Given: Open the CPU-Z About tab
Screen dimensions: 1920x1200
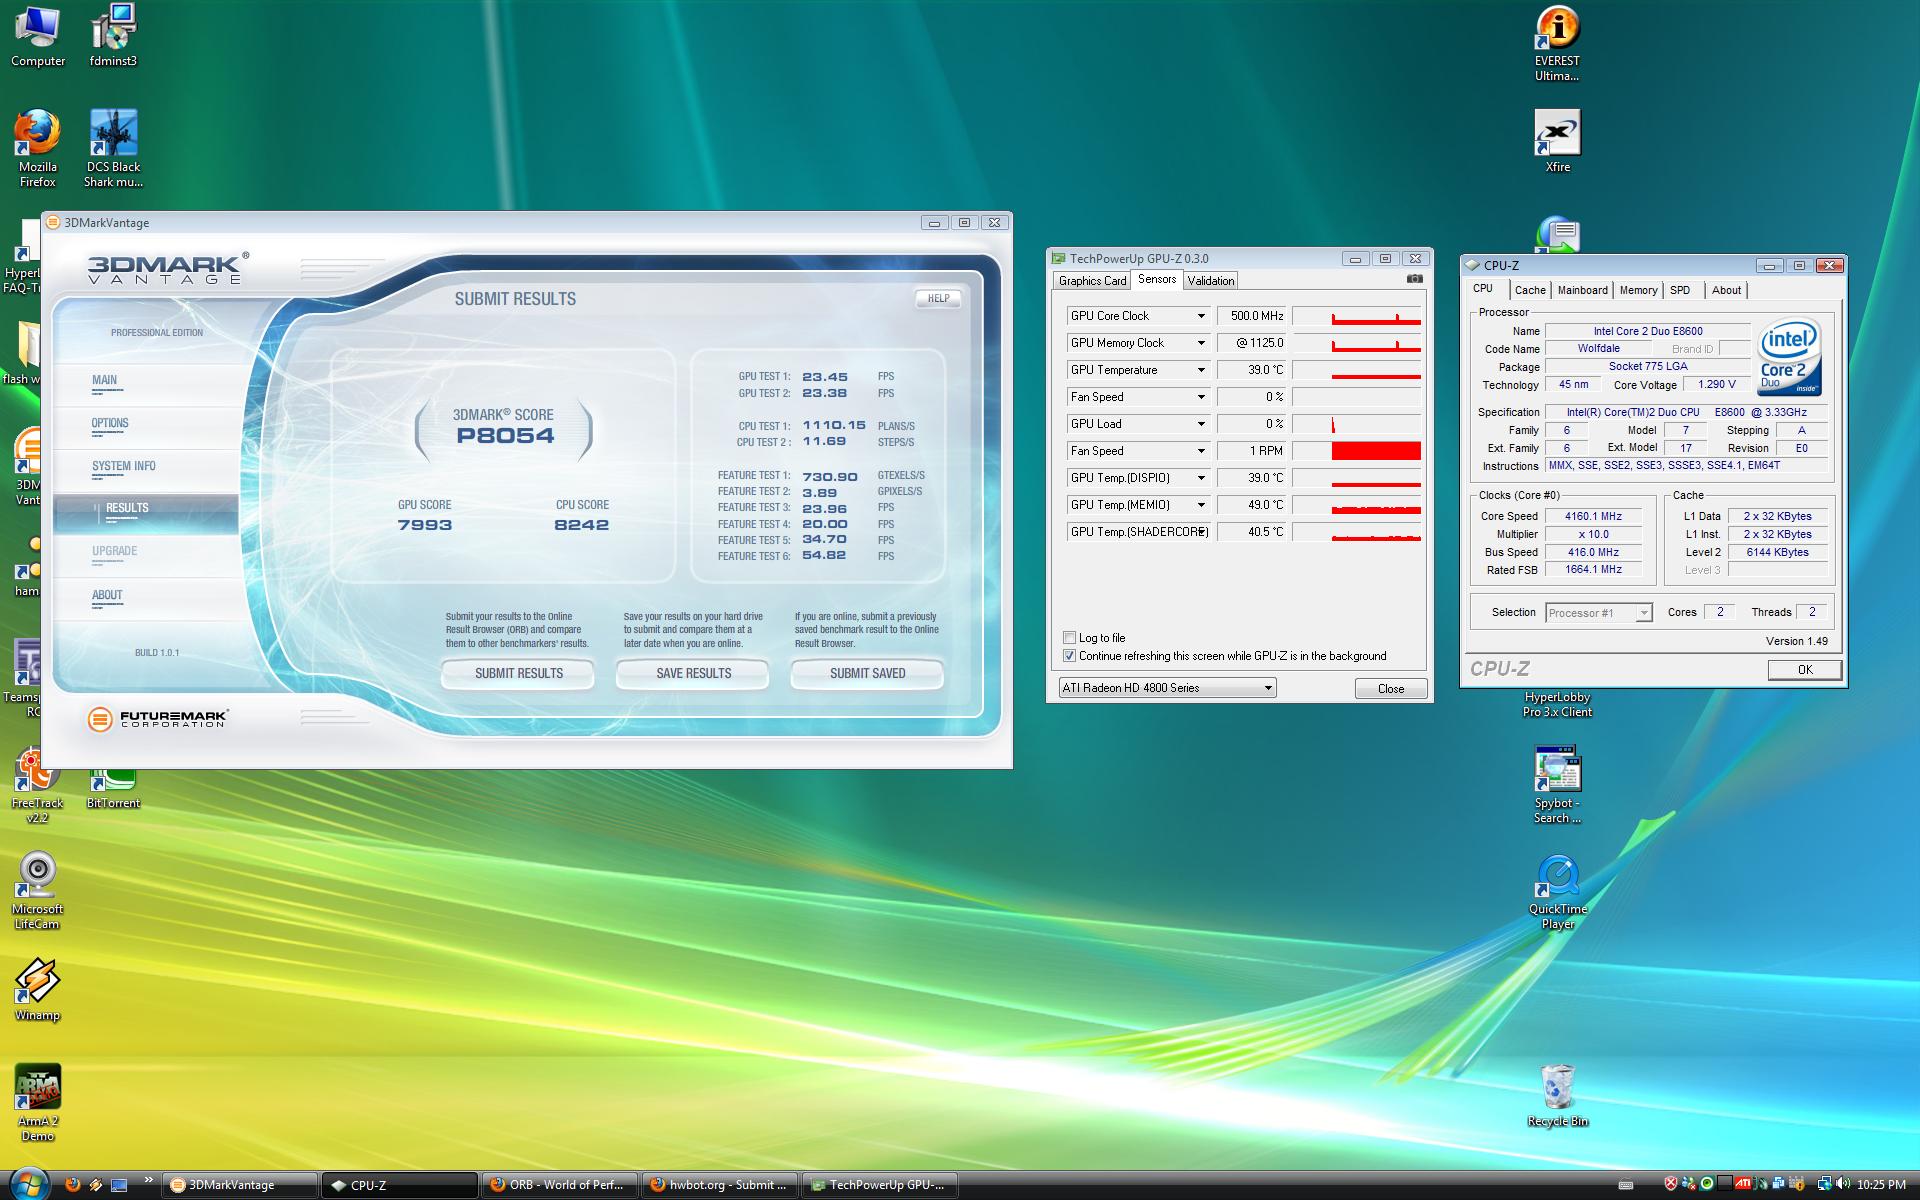Looking at the screenshot, I should (1726, 290).
